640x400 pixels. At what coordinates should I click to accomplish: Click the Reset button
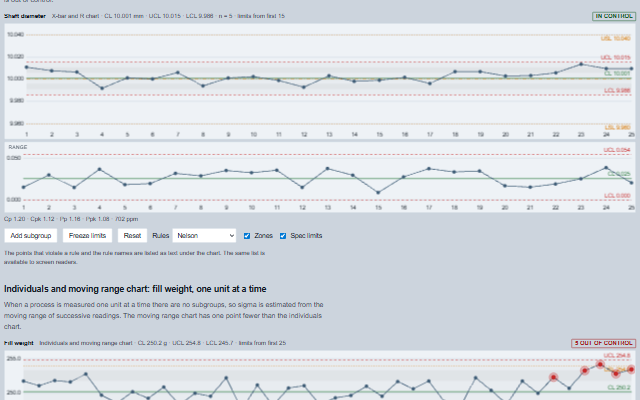[132, 236]
